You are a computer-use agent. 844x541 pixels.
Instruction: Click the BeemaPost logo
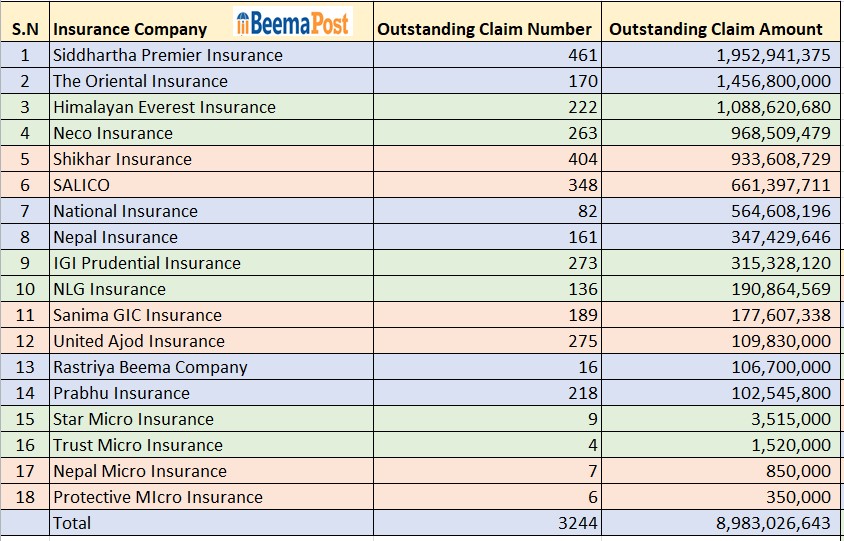click(x=293, y=23)
